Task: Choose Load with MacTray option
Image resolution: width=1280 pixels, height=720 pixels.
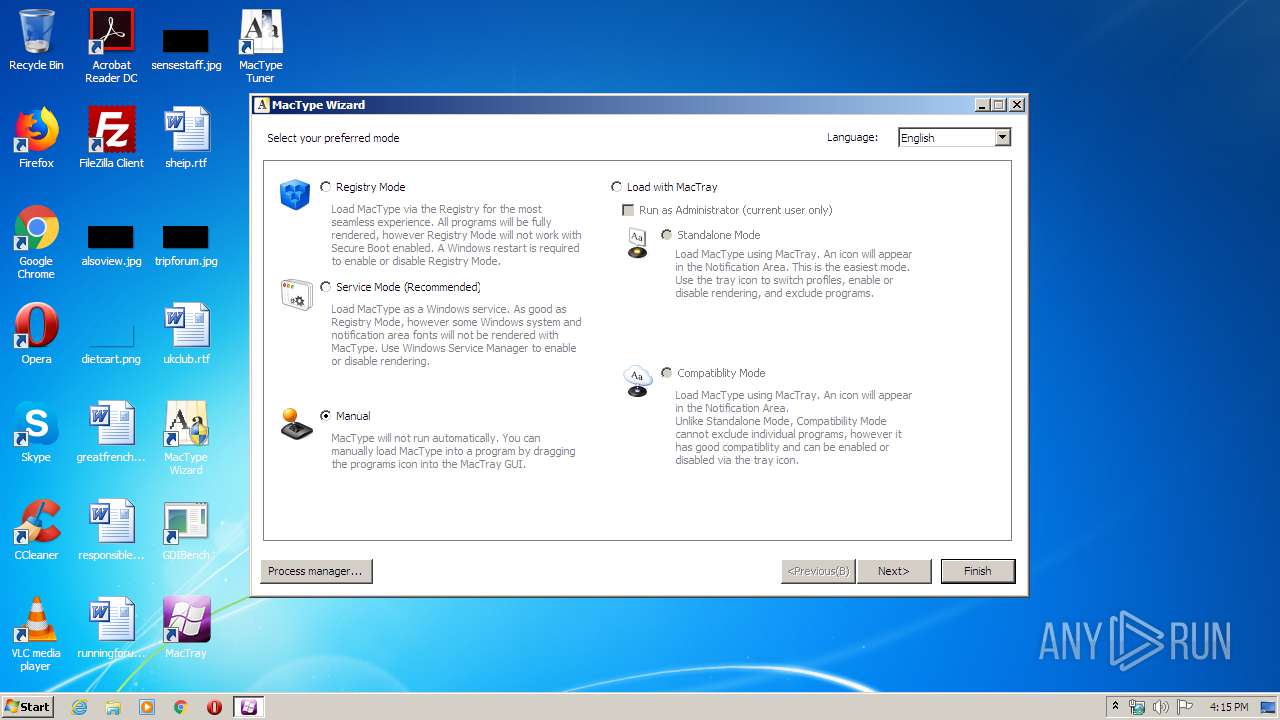Action: click(x=616, y=187)
